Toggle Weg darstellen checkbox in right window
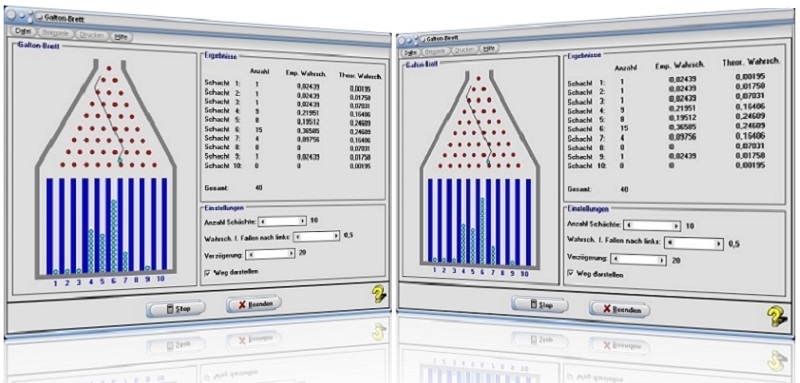The width and height of the screenshot is (800, 383). pyautogui.click(x=570, y=274)
